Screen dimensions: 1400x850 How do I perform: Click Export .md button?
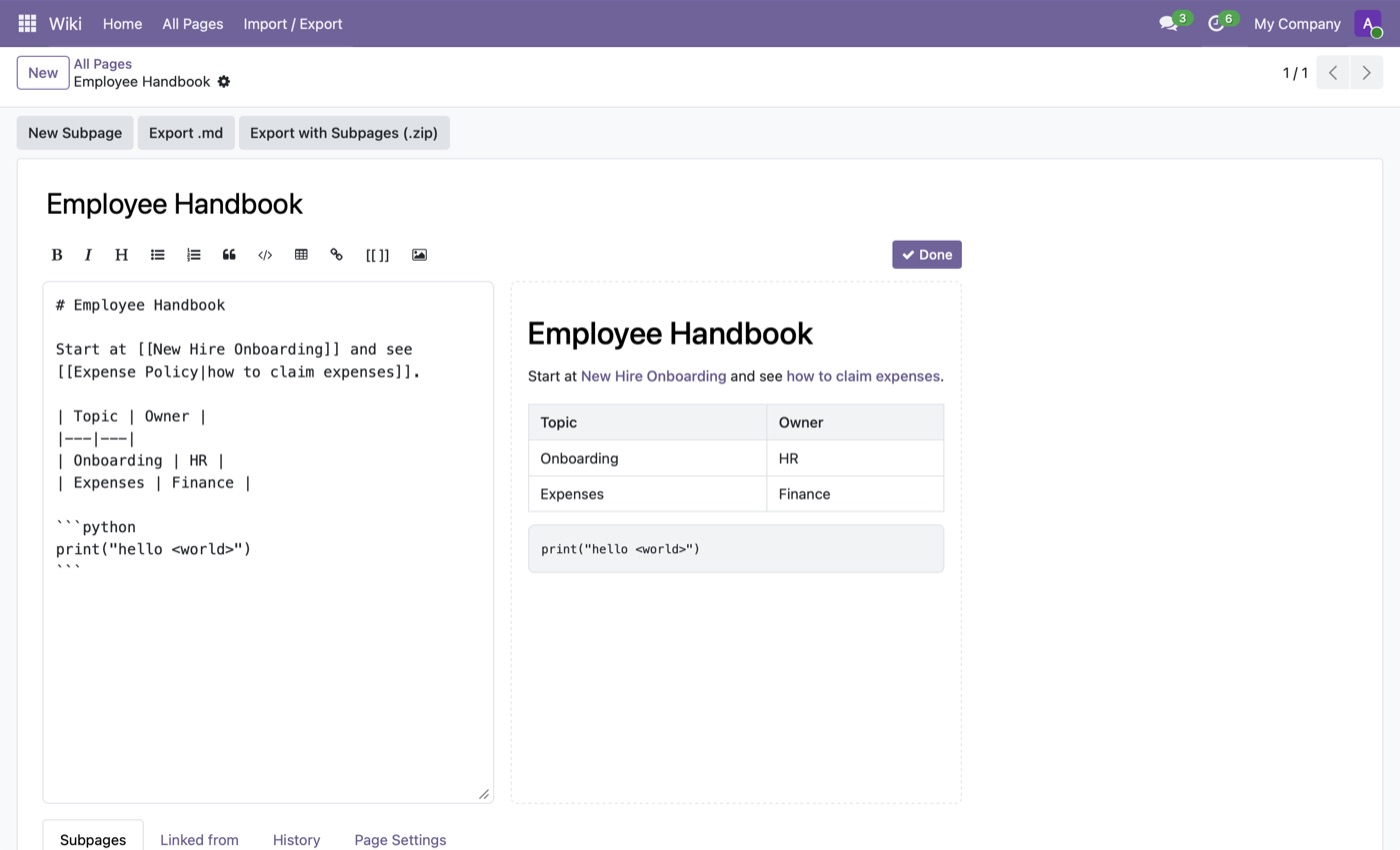(186, 133)
